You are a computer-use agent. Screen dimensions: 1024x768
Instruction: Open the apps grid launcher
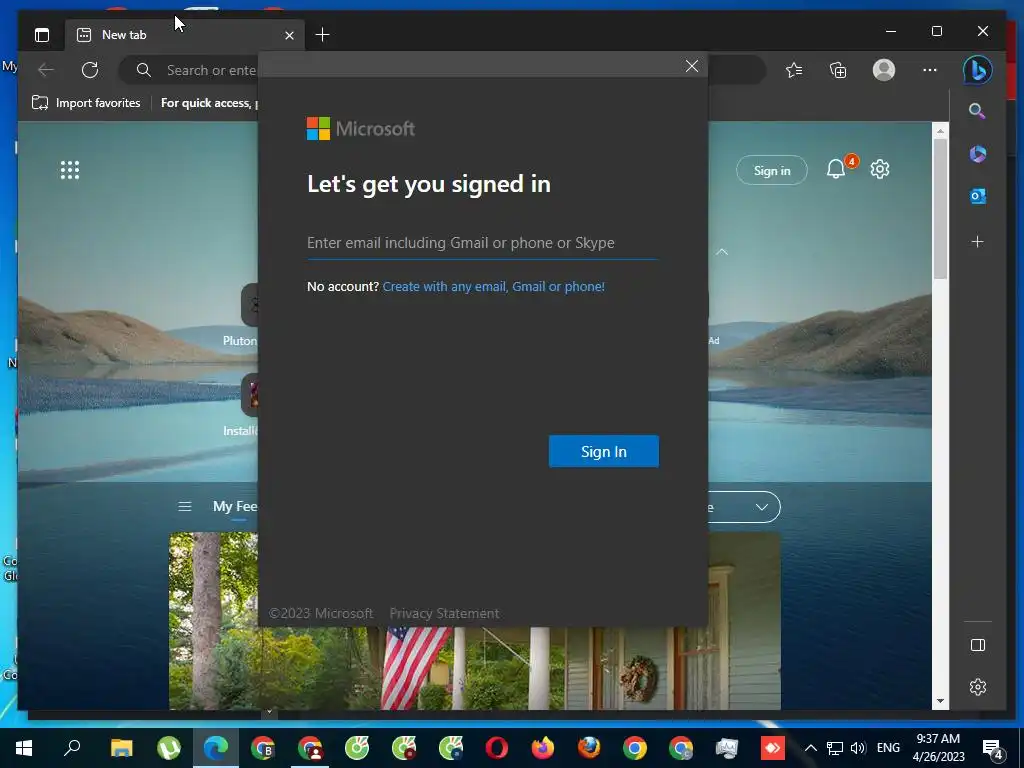tap(70, 170)
